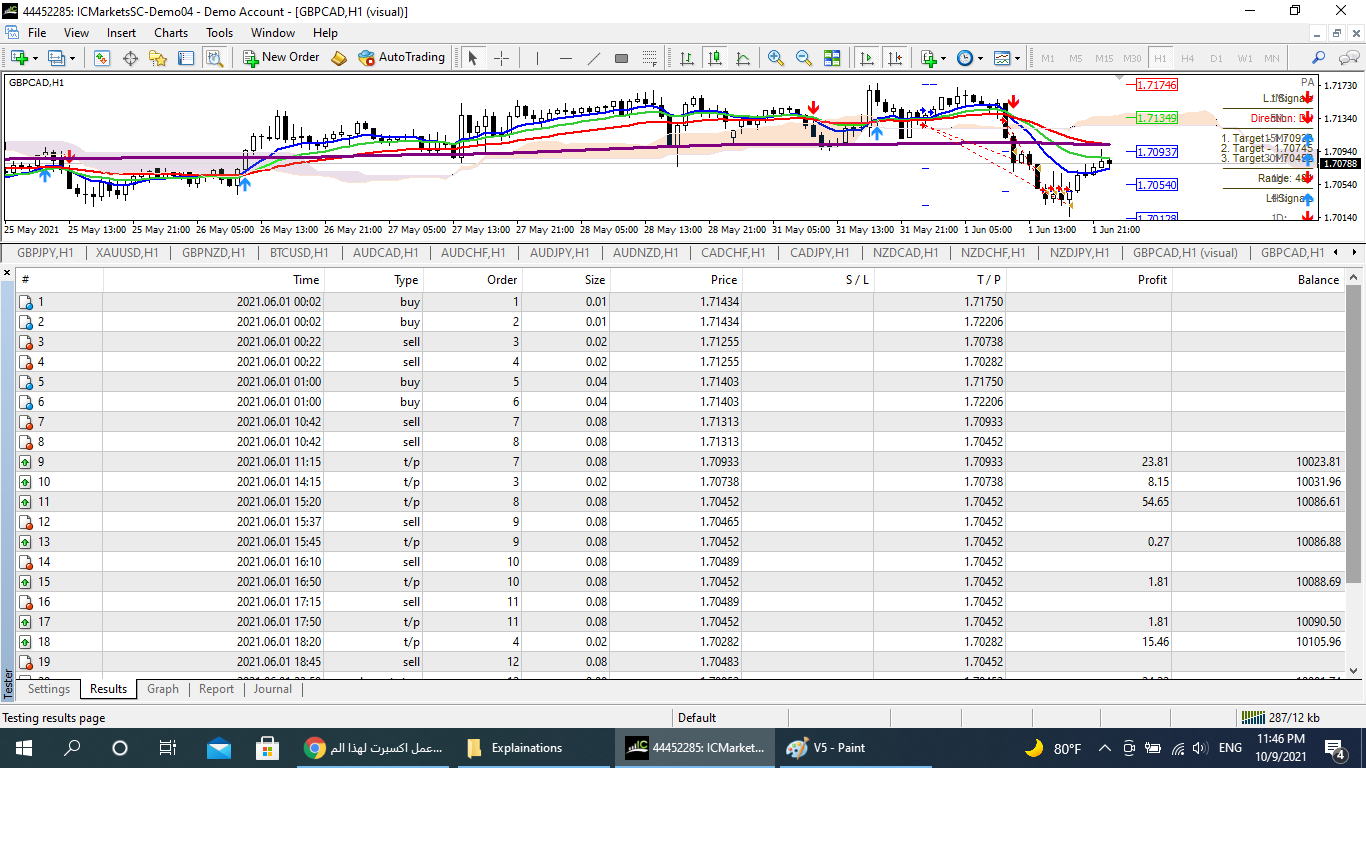Viewport: 1366px width, 842px height.
Task: Open Google Chrome from the taskbar
Action: (x=315, y=748)
